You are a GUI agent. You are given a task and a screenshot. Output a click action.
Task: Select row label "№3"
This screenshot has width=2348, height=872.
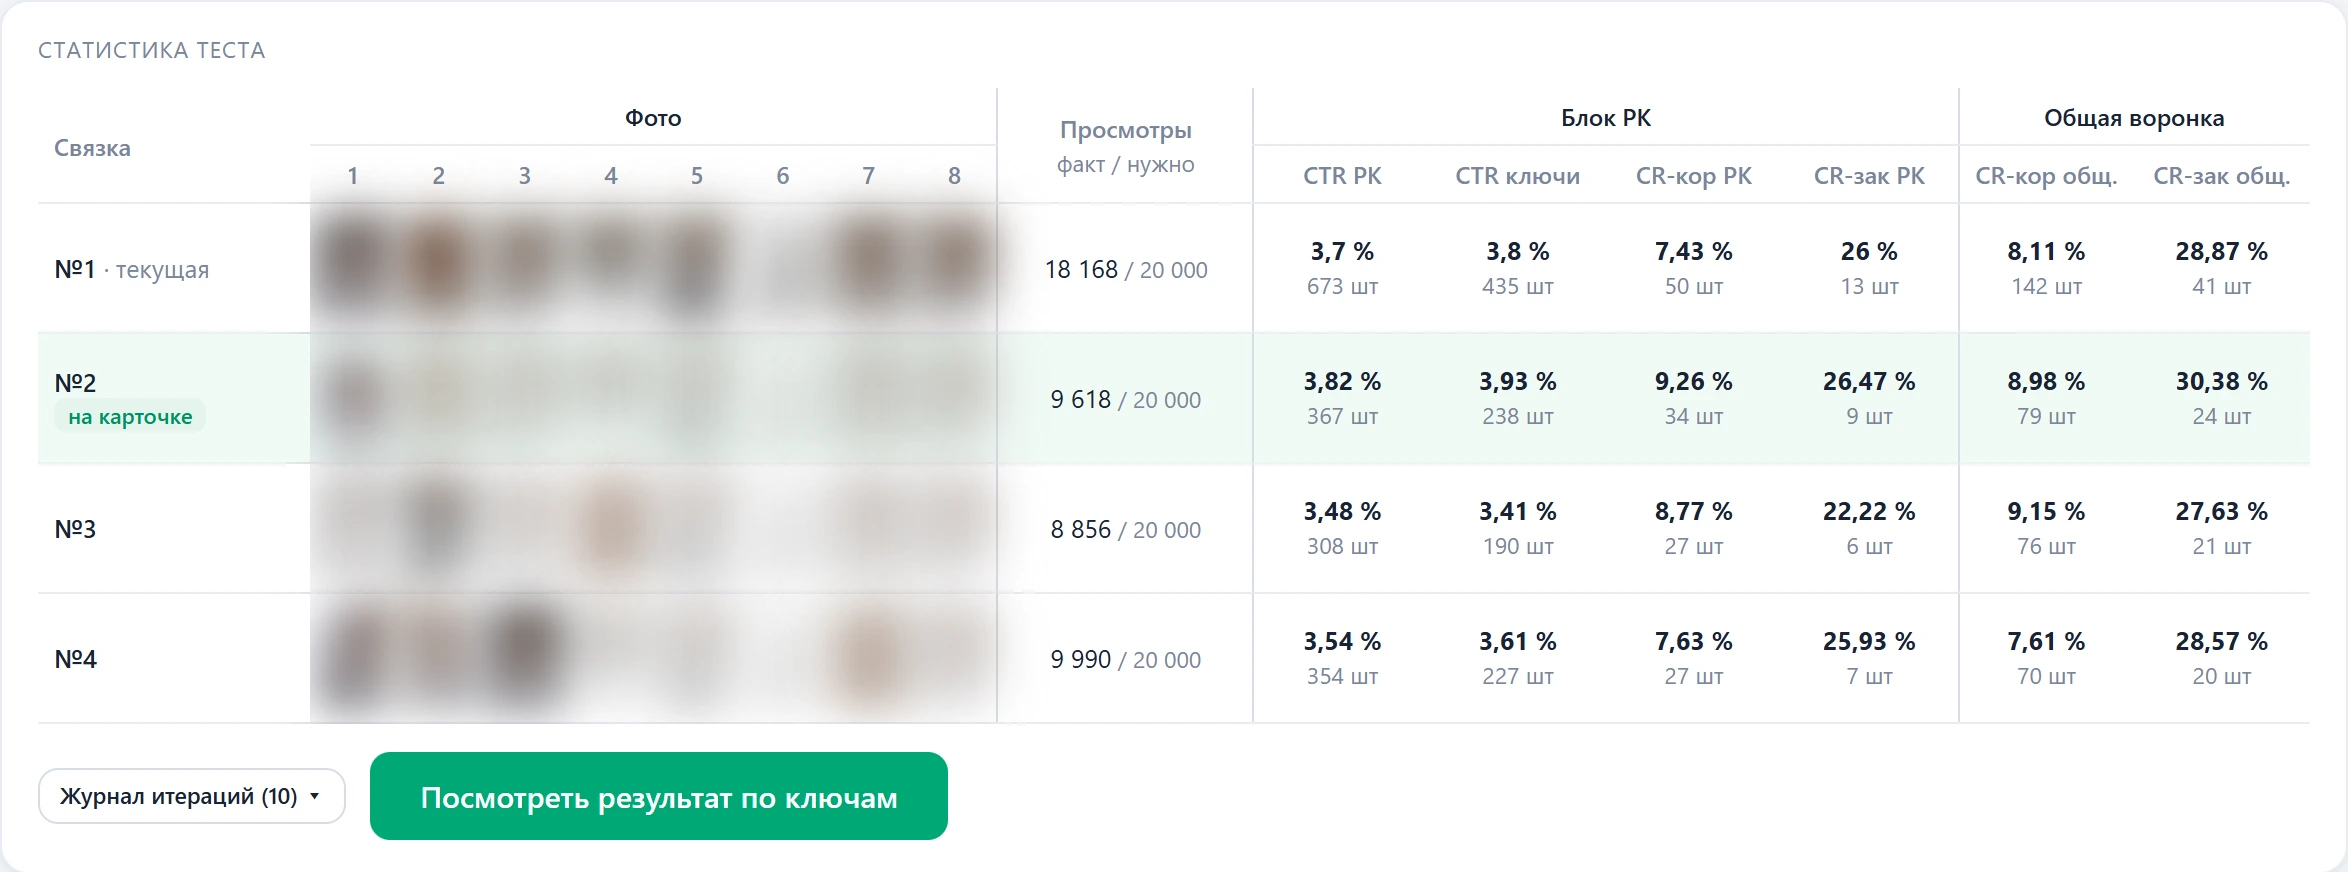(x=75, y=529)
